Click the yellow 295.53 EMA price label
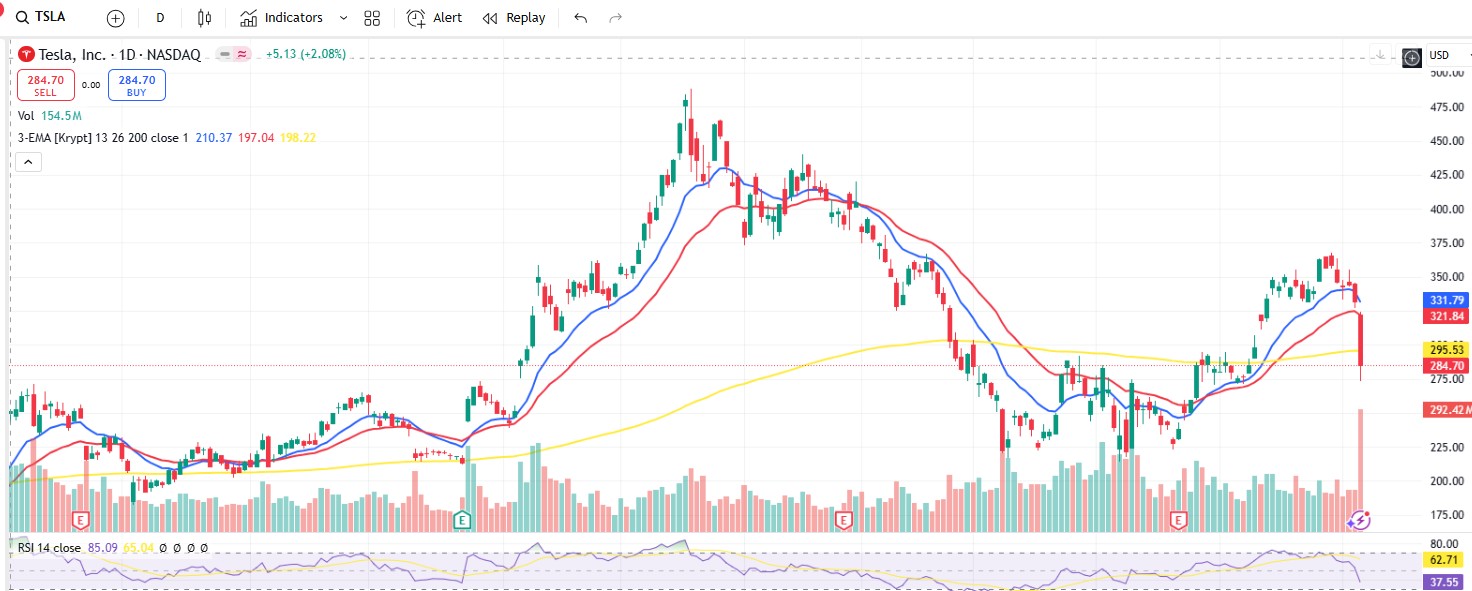Screen dimensions: 1472x591 (x=1446, y=349)
